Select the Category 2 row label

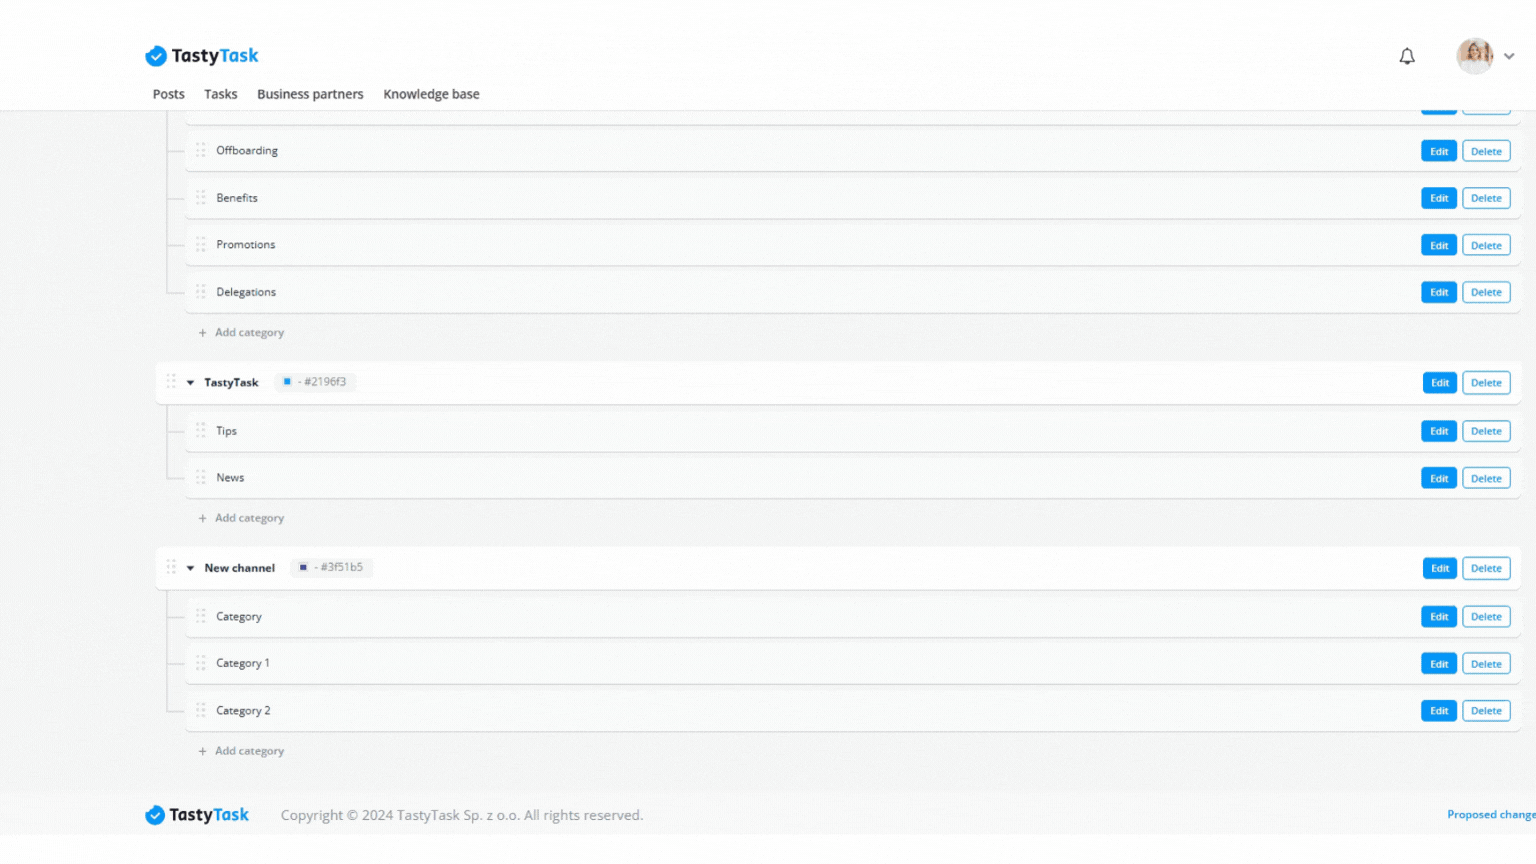click(x=243, y=711)
